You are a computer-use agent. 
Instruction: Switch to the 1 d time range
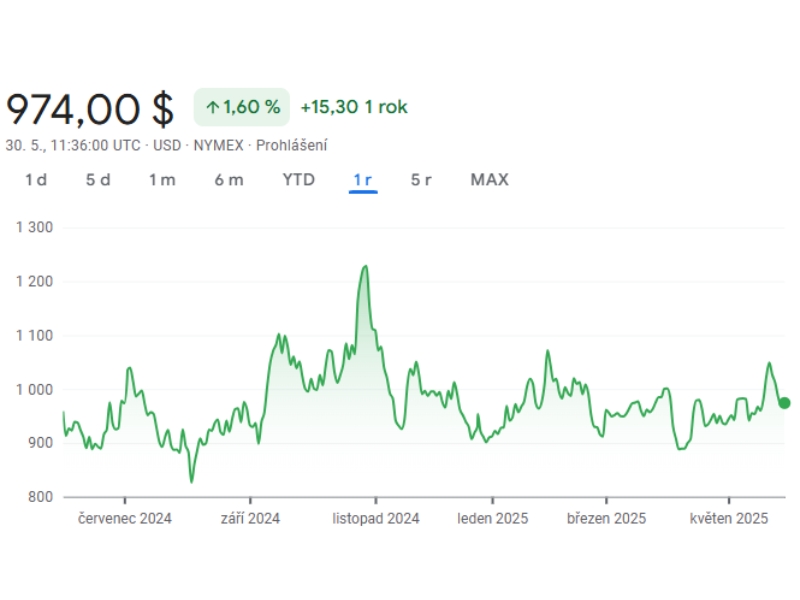pos(36,180)
